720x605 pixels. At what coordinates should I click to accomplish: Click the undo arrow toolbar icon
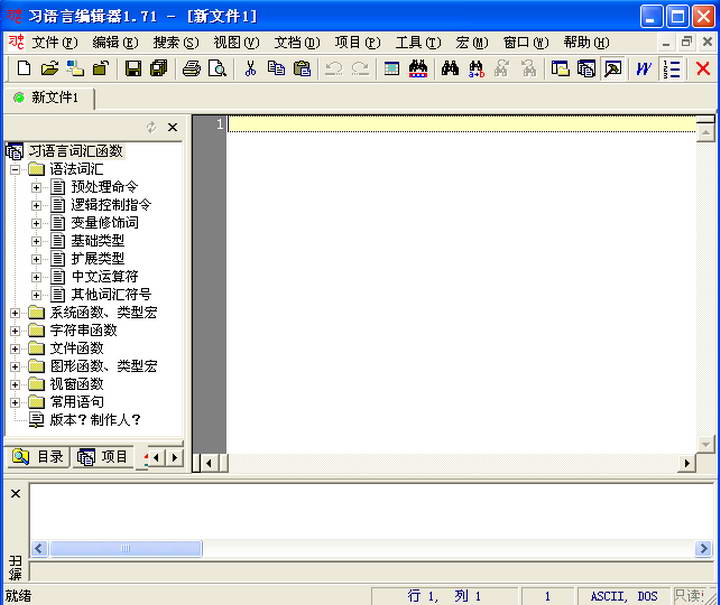(334, 69)
